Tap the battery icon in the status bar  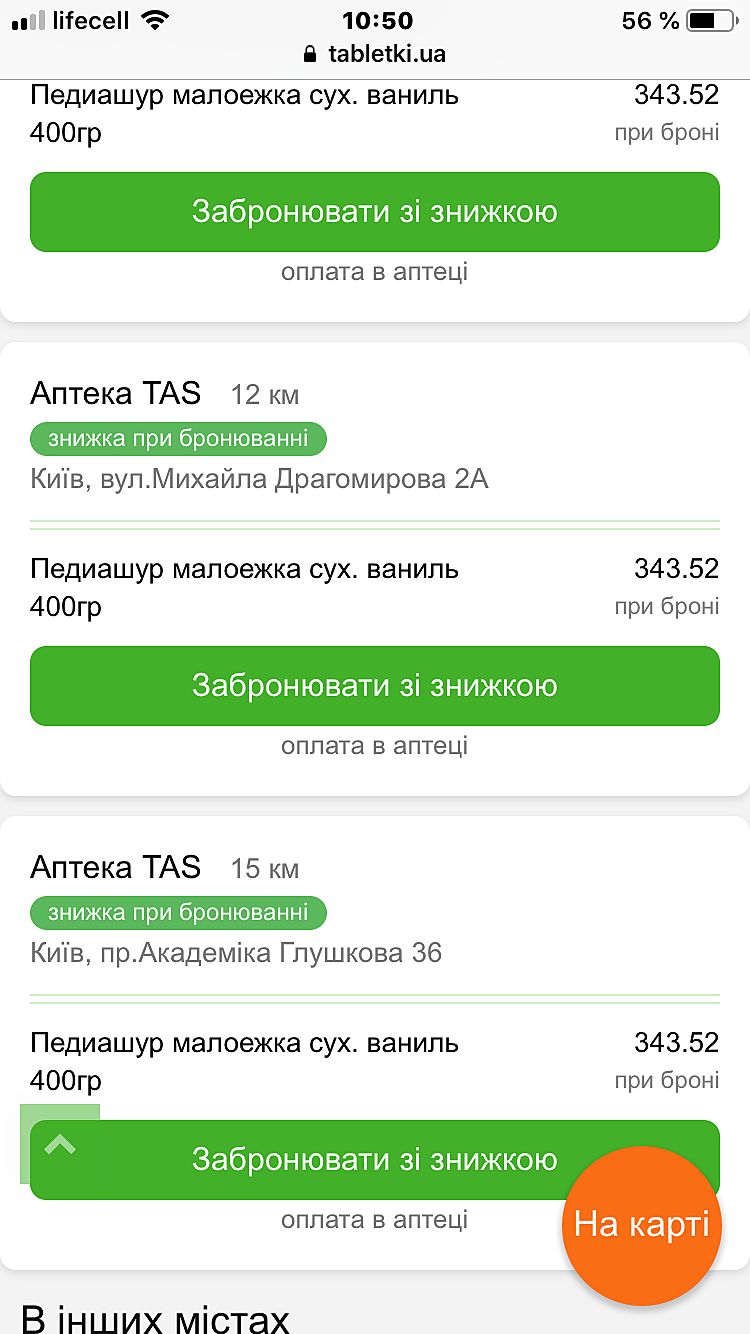tap(711, 20)
